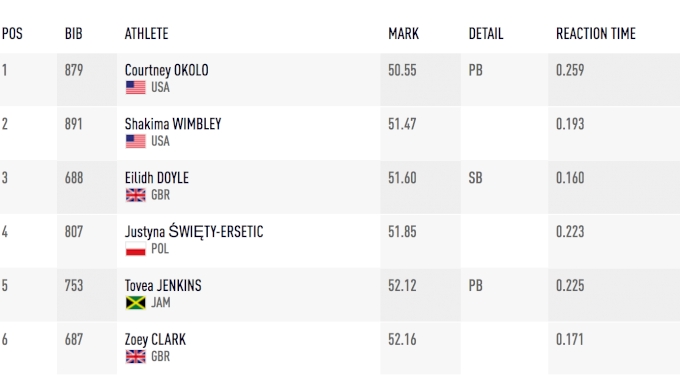Open Tovea JENKINS athlete profile
This screenshot has width=680, height=382.
coord(163,285)
